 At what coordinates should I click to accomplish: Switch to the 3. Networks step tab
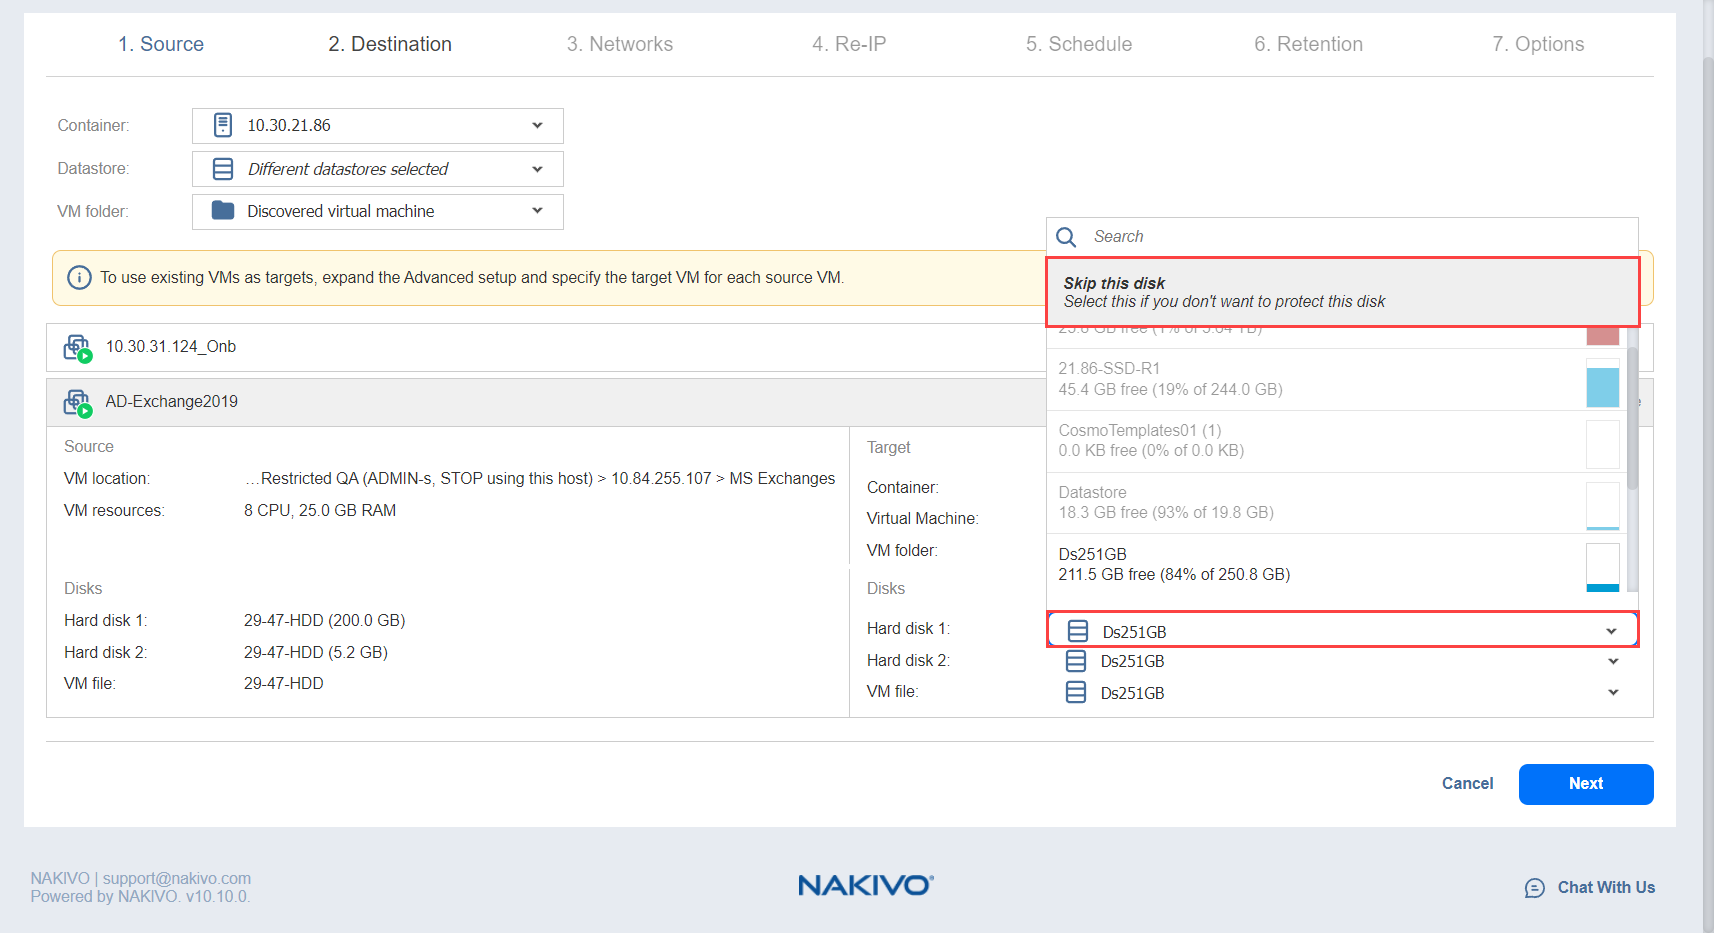click(619, 44)
